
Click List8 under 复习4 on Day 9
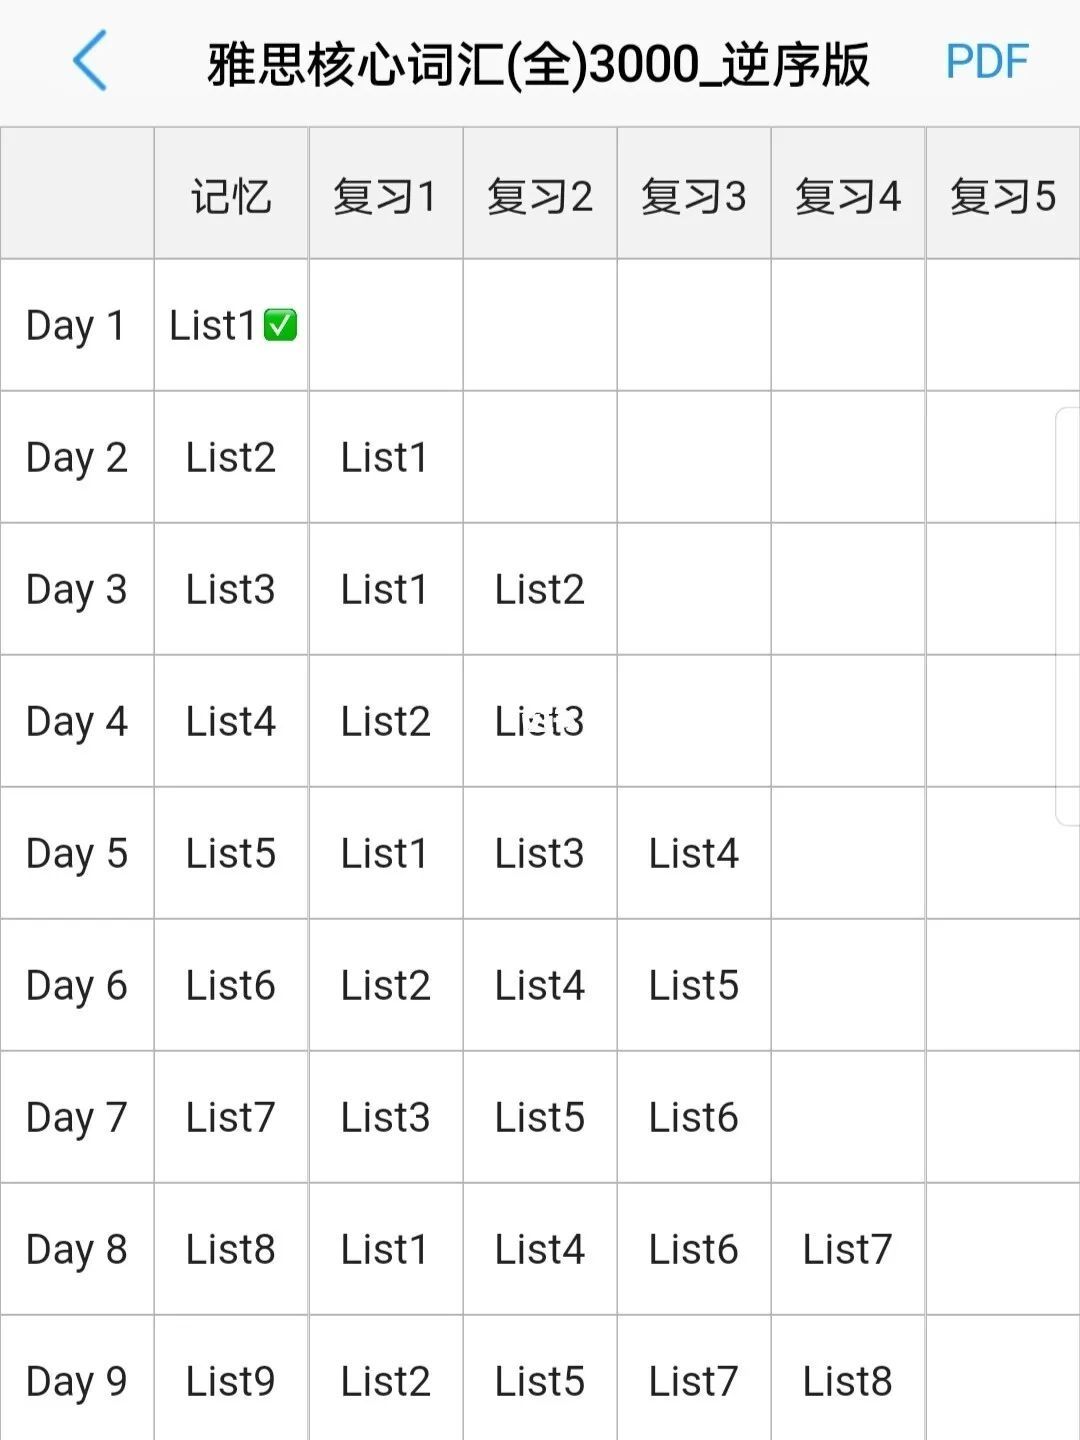click(x=847, y=1381)
